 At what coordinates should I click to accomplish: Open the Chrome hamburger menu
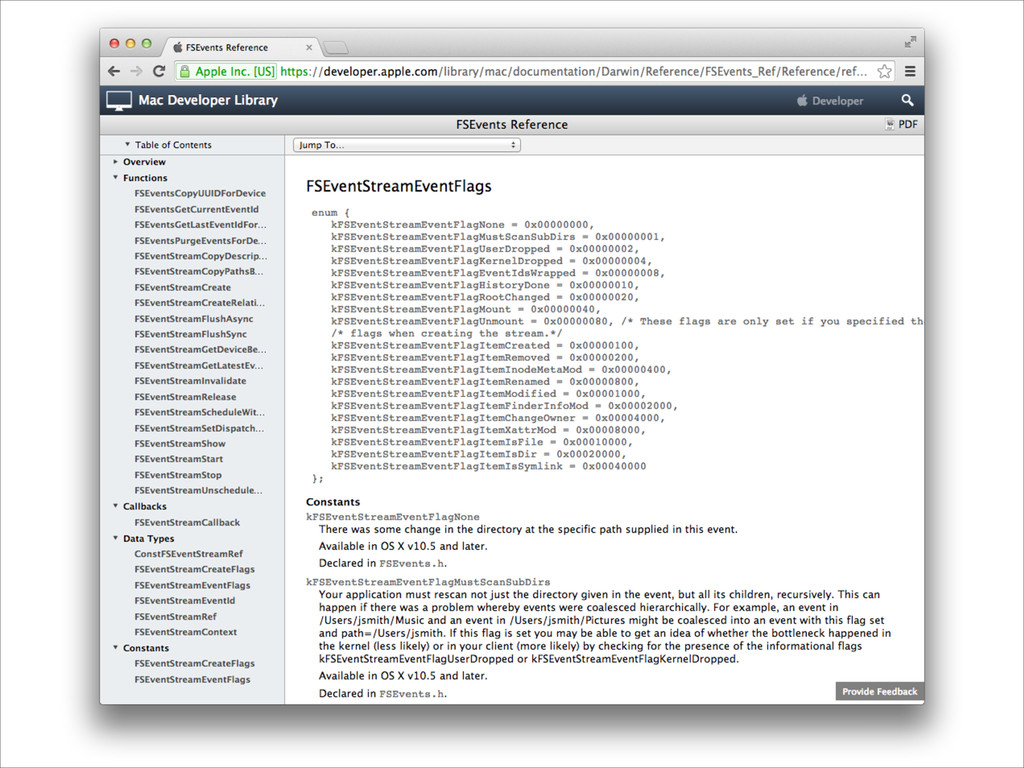pos(910,71)
